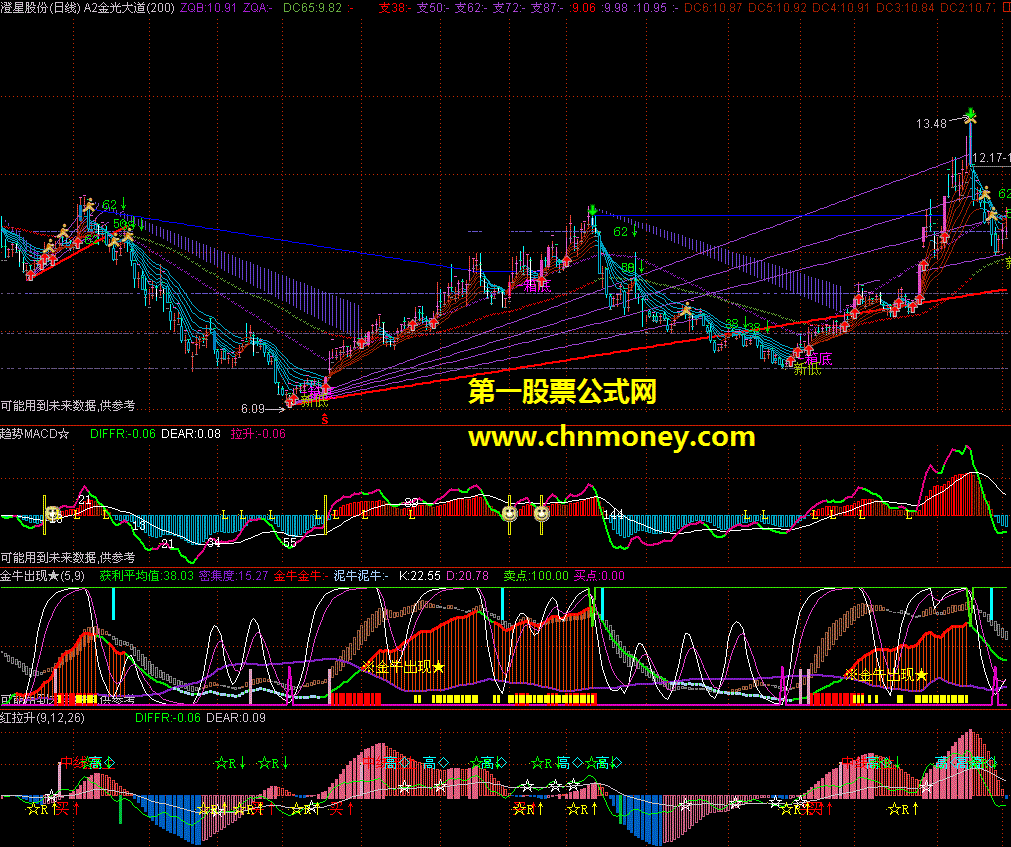Click the 6.09 low price label
Image resolution: width=1011 pixels, height=847 pixels.
pyautogui.click(x=253, y=409)
